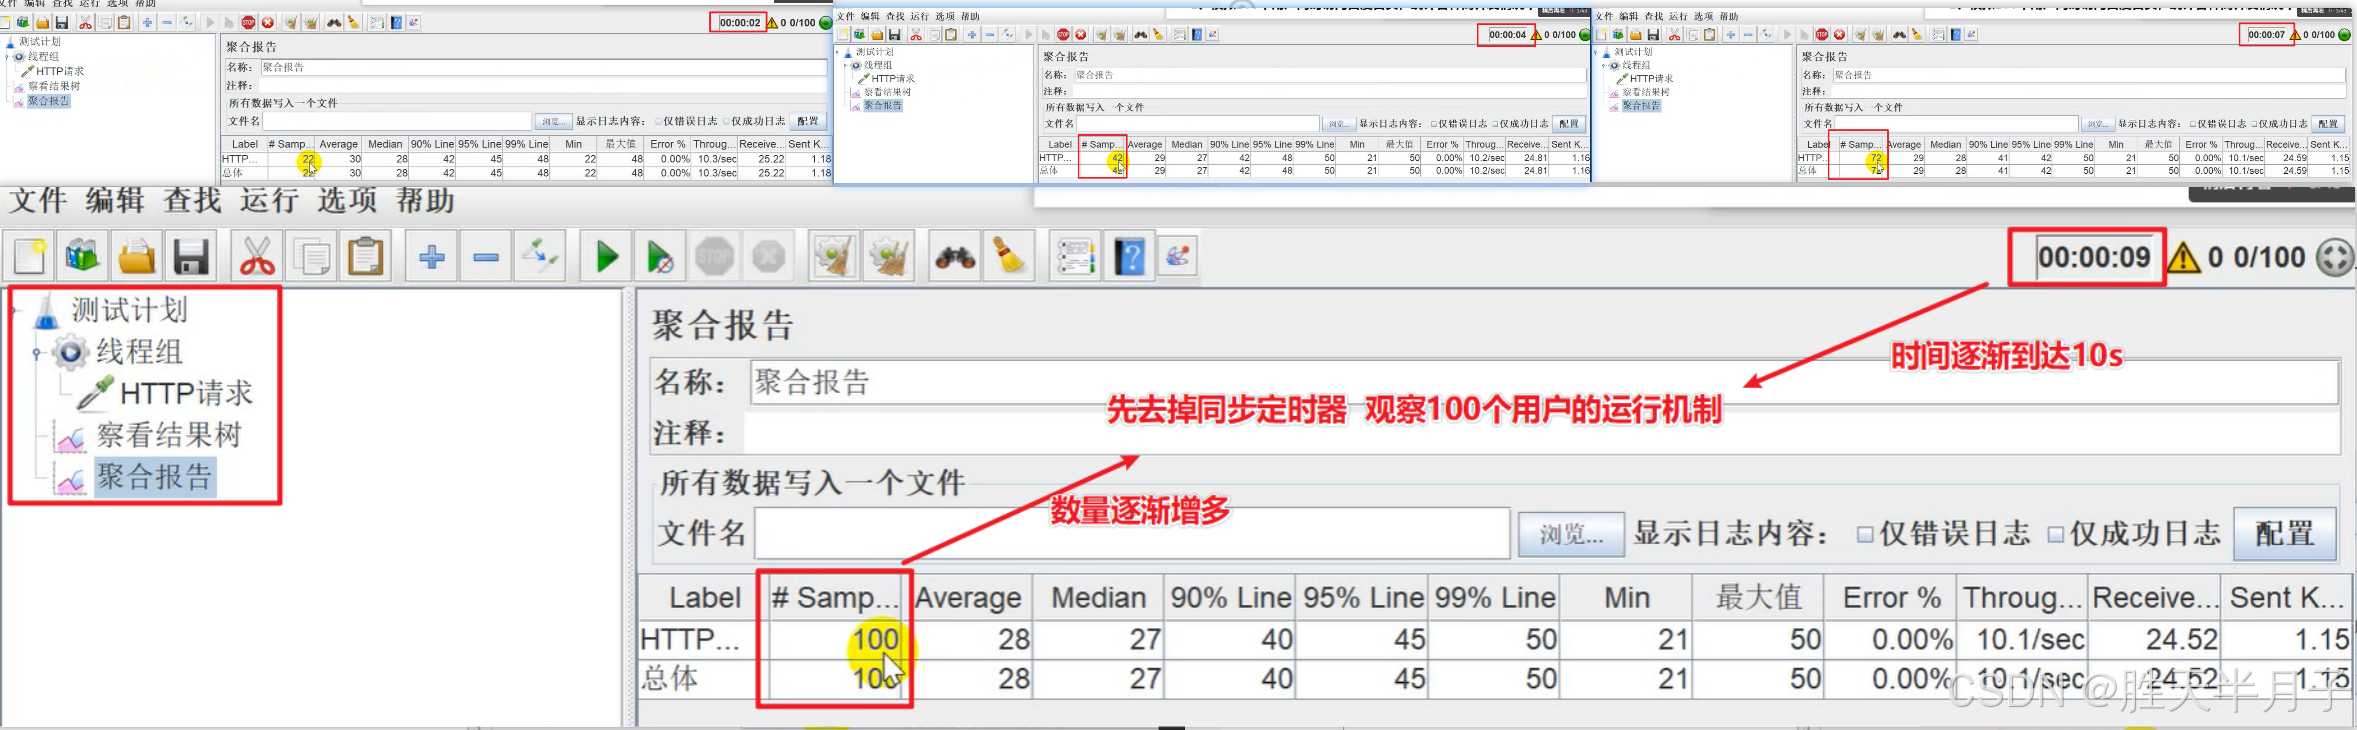Screen dimensions: 2357x730
Task: Click 注释 input field in 00:00:09 window
Action: [x=1541, y=433]
